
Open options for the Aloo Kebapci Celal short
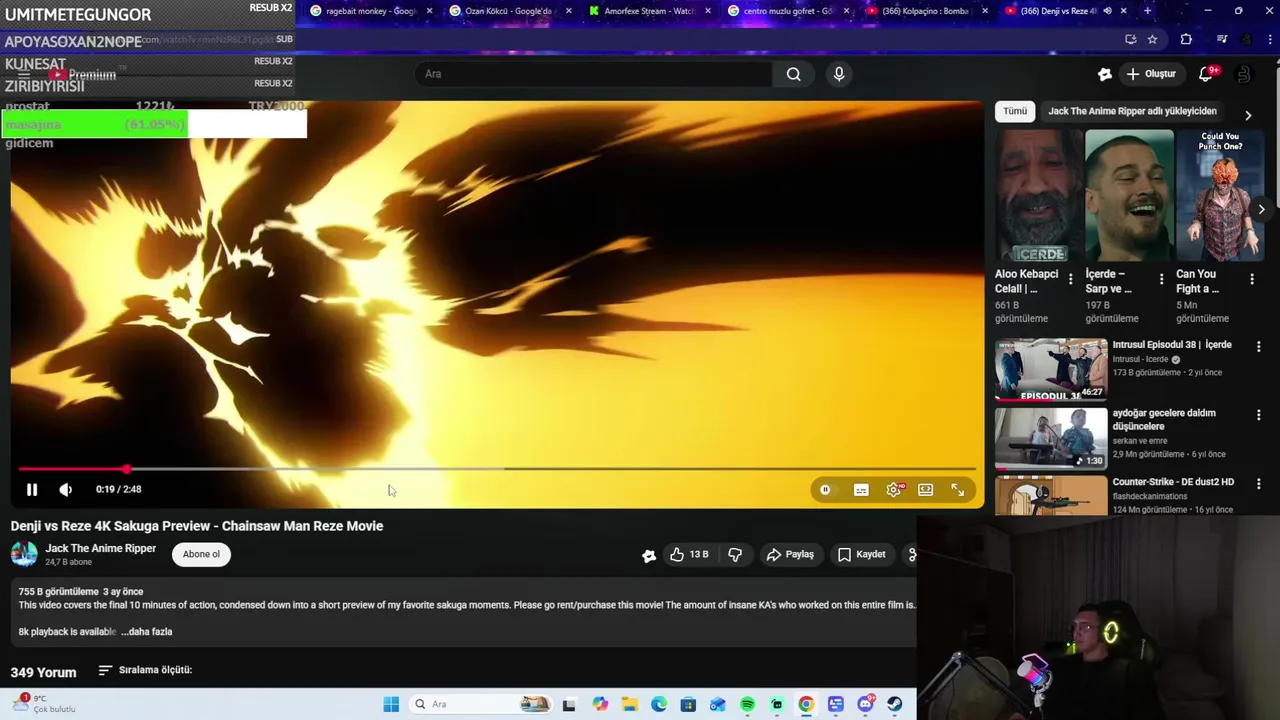(1071, 279)
